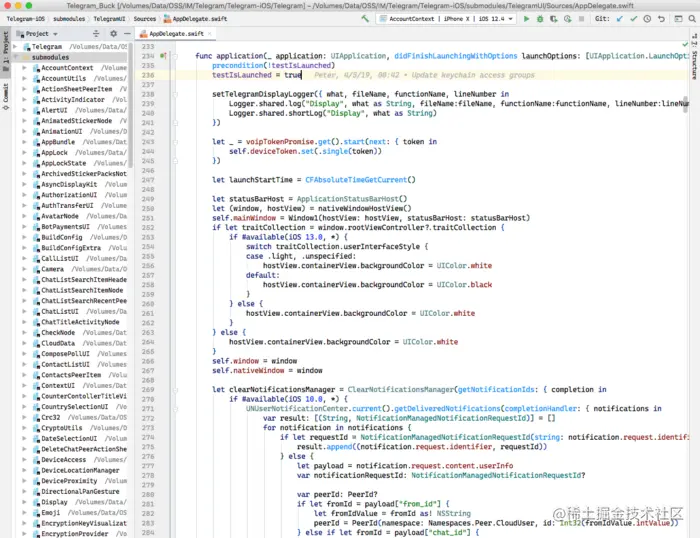The image size is (700, 538).
Task: Click the Telegram project root icon
Action: tap(27, 46)
